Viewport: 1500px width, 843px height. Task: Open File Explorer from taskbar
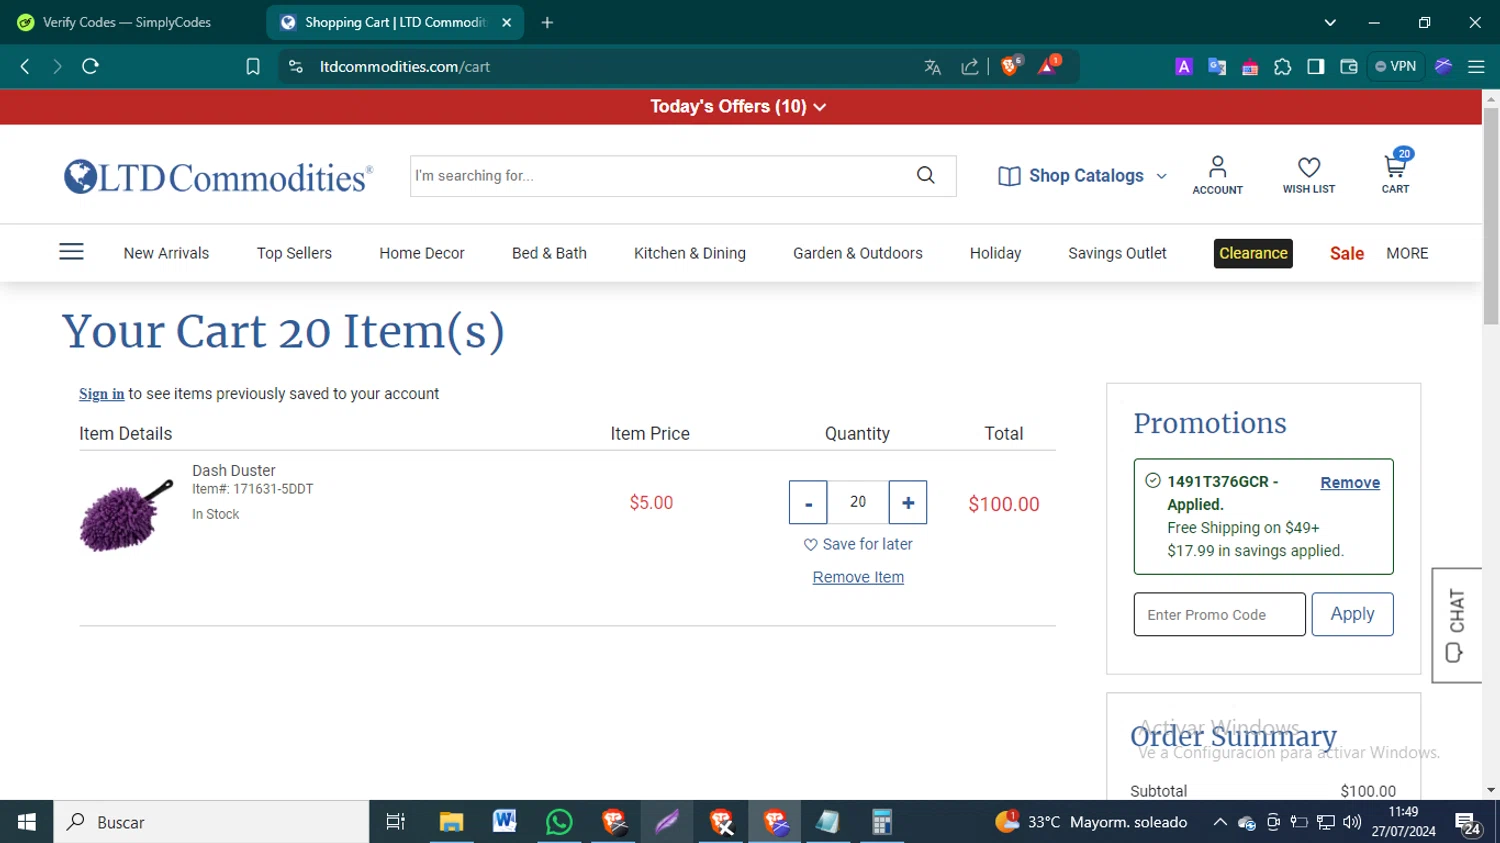click(x=451, y=822)
